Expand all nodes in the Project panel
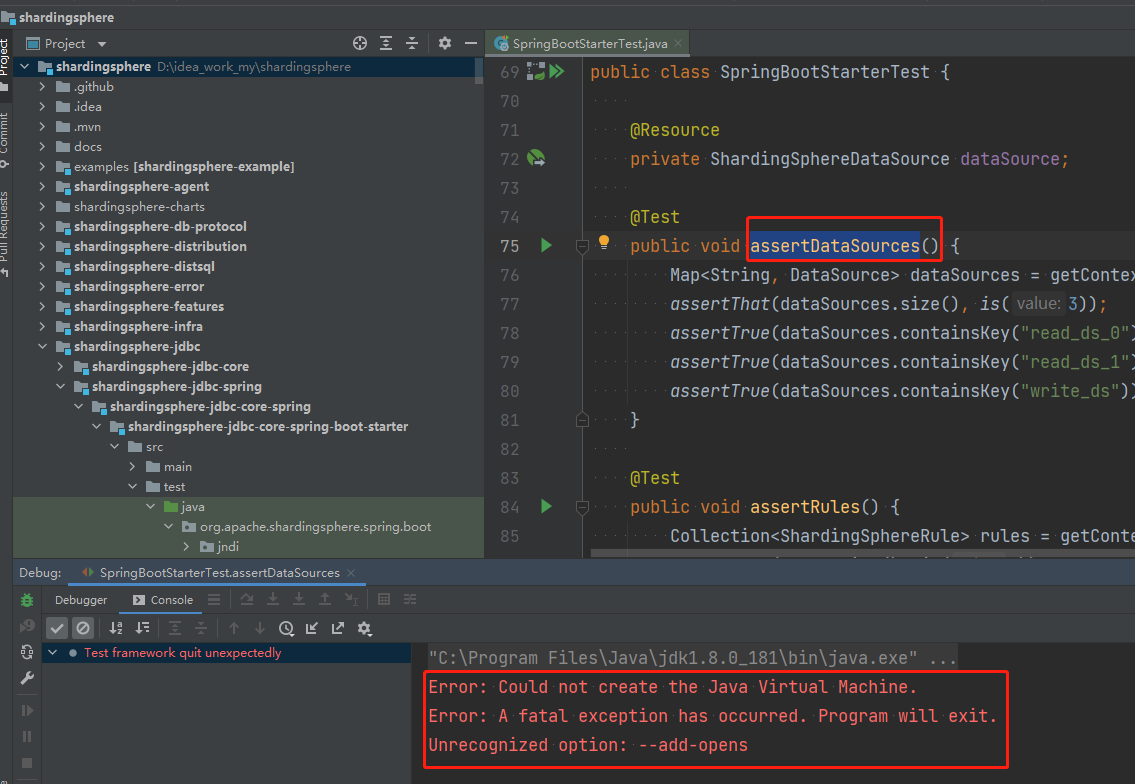Viewport: 1135px width, 784px height. pyautogui.click(x=386, y=43)
